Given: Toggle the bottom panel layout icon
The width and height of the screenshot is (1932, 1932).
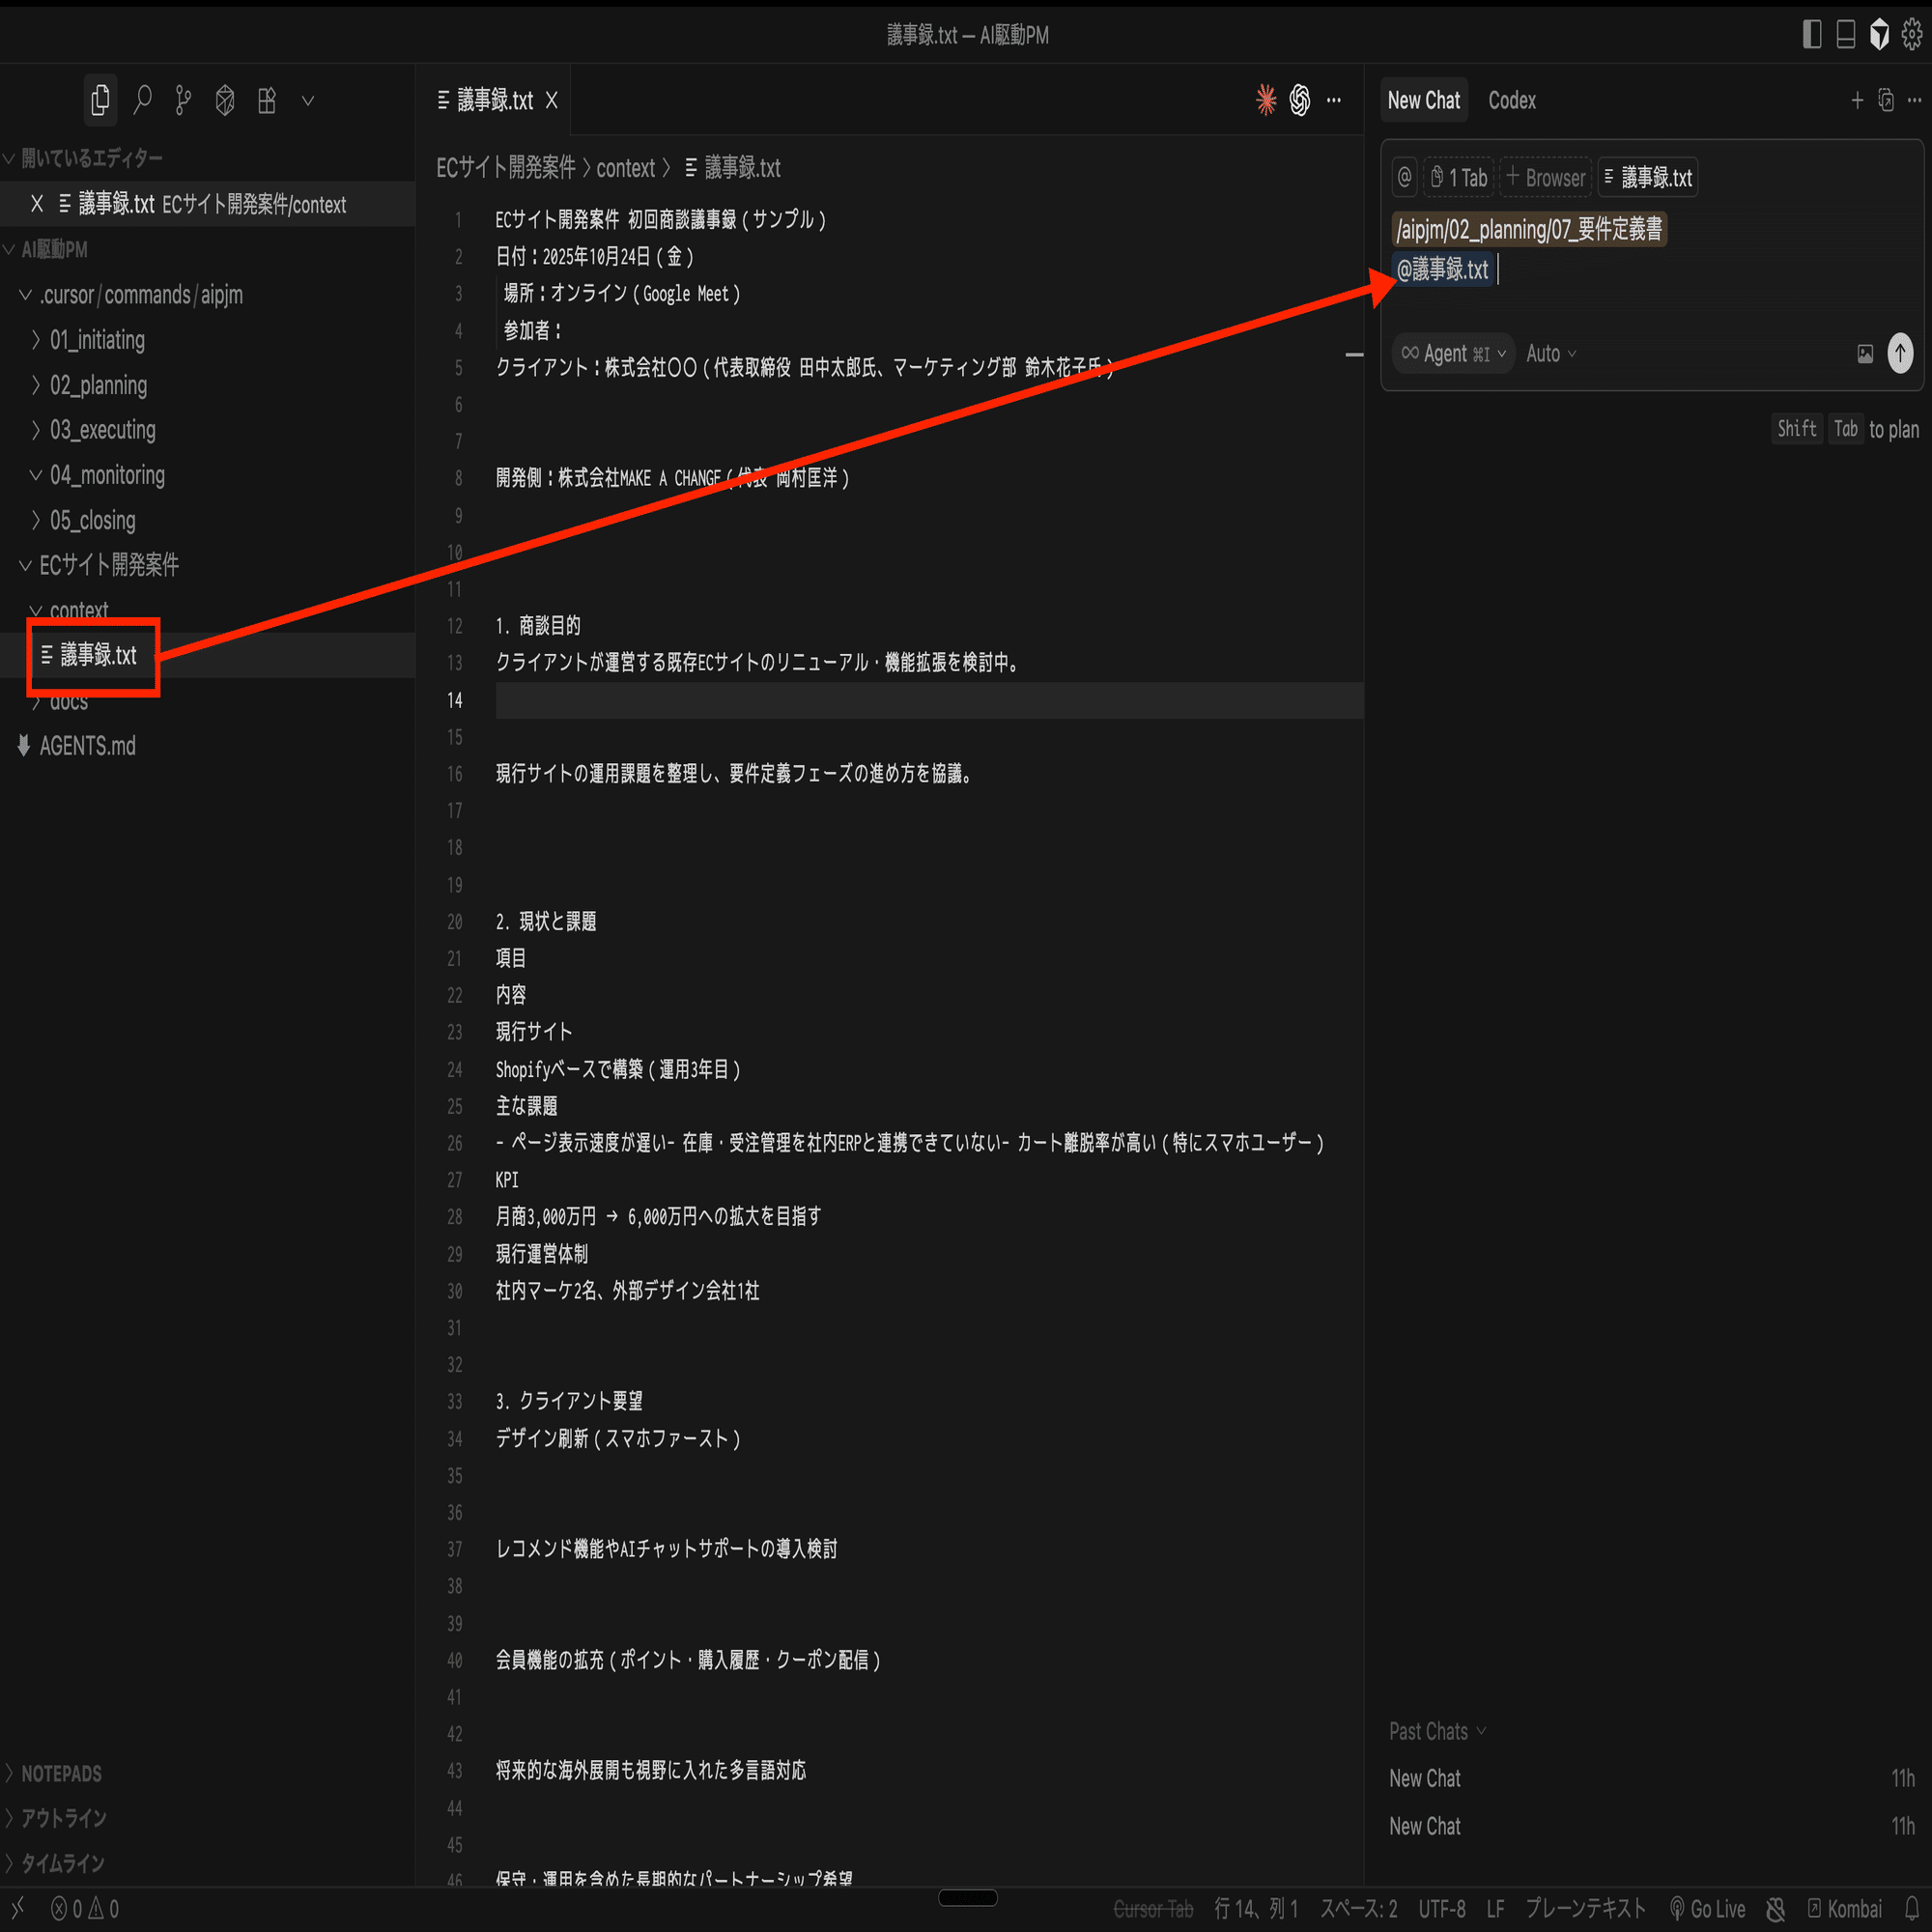Looking at the screenshot, I should point(1846,35).
